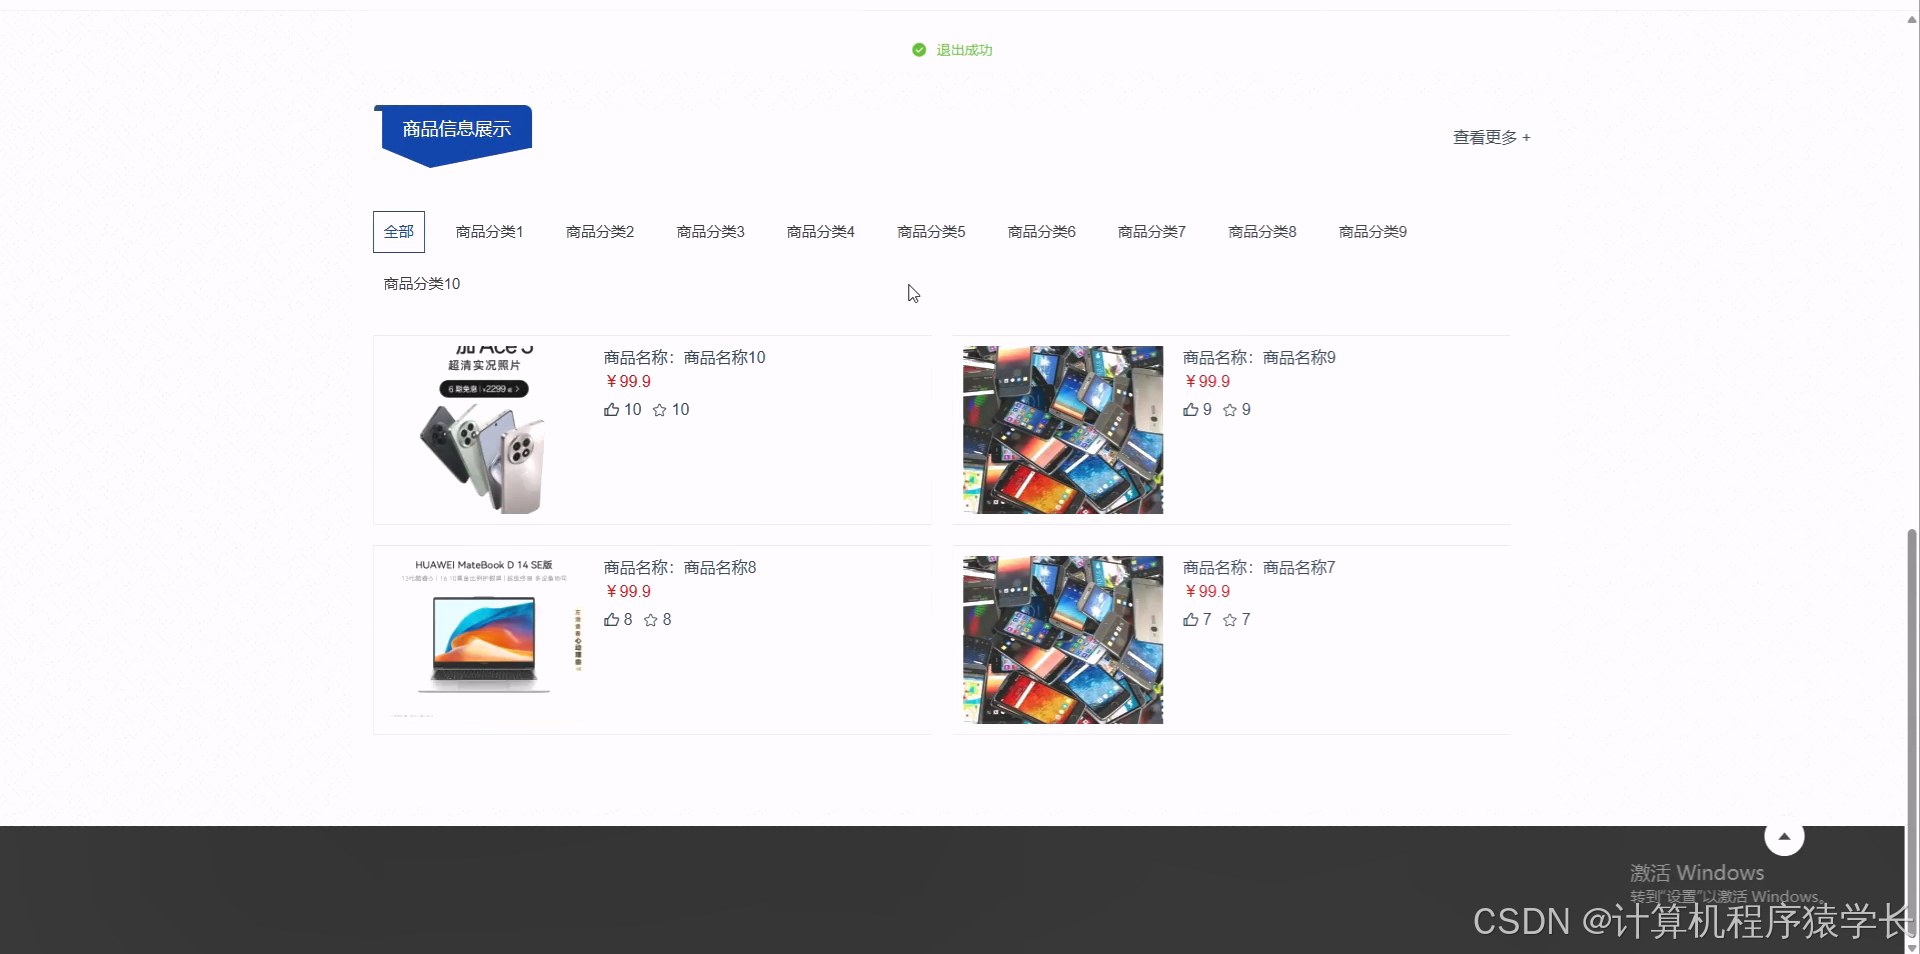Click the back-to-top circular arrow button
Viewport: 1920px width, 954px height.
tap(1784, 836)
